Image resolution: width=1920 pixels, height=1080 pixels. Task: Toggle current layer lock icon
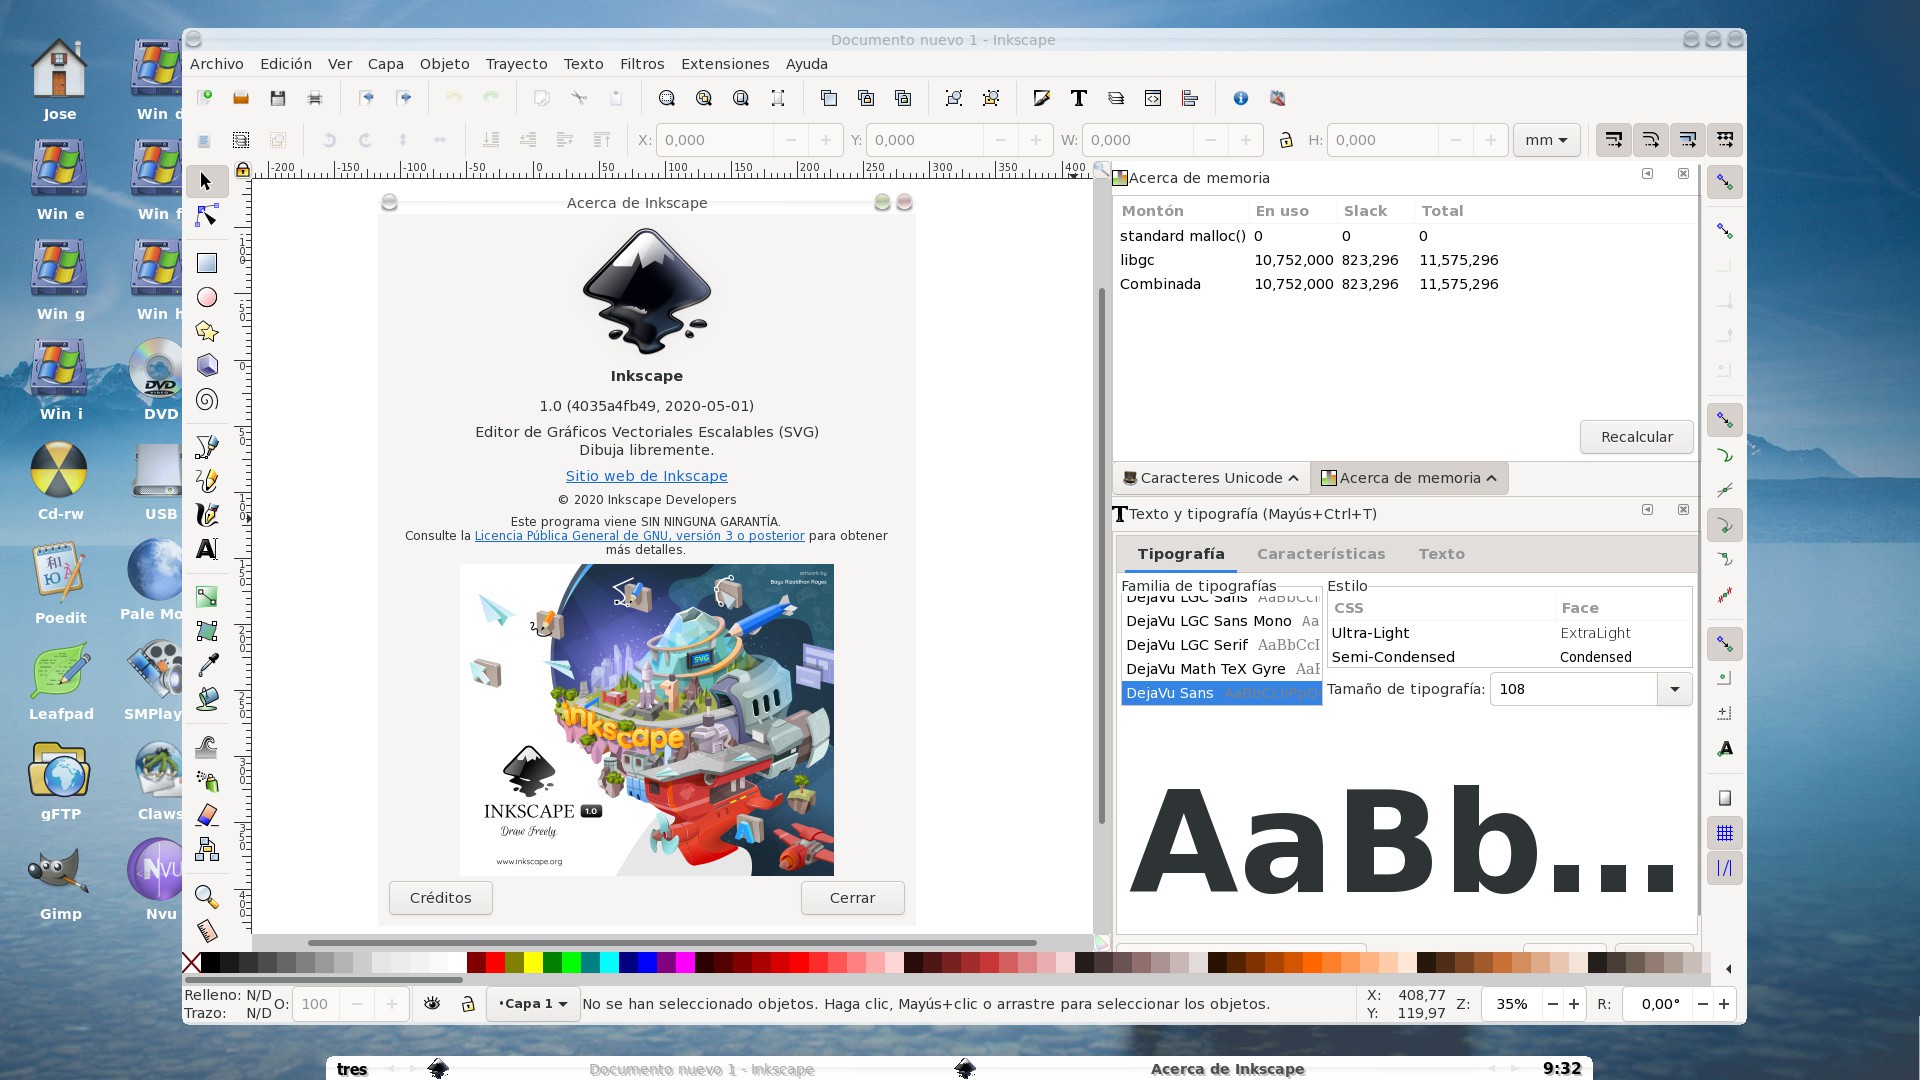[467, 1003]
